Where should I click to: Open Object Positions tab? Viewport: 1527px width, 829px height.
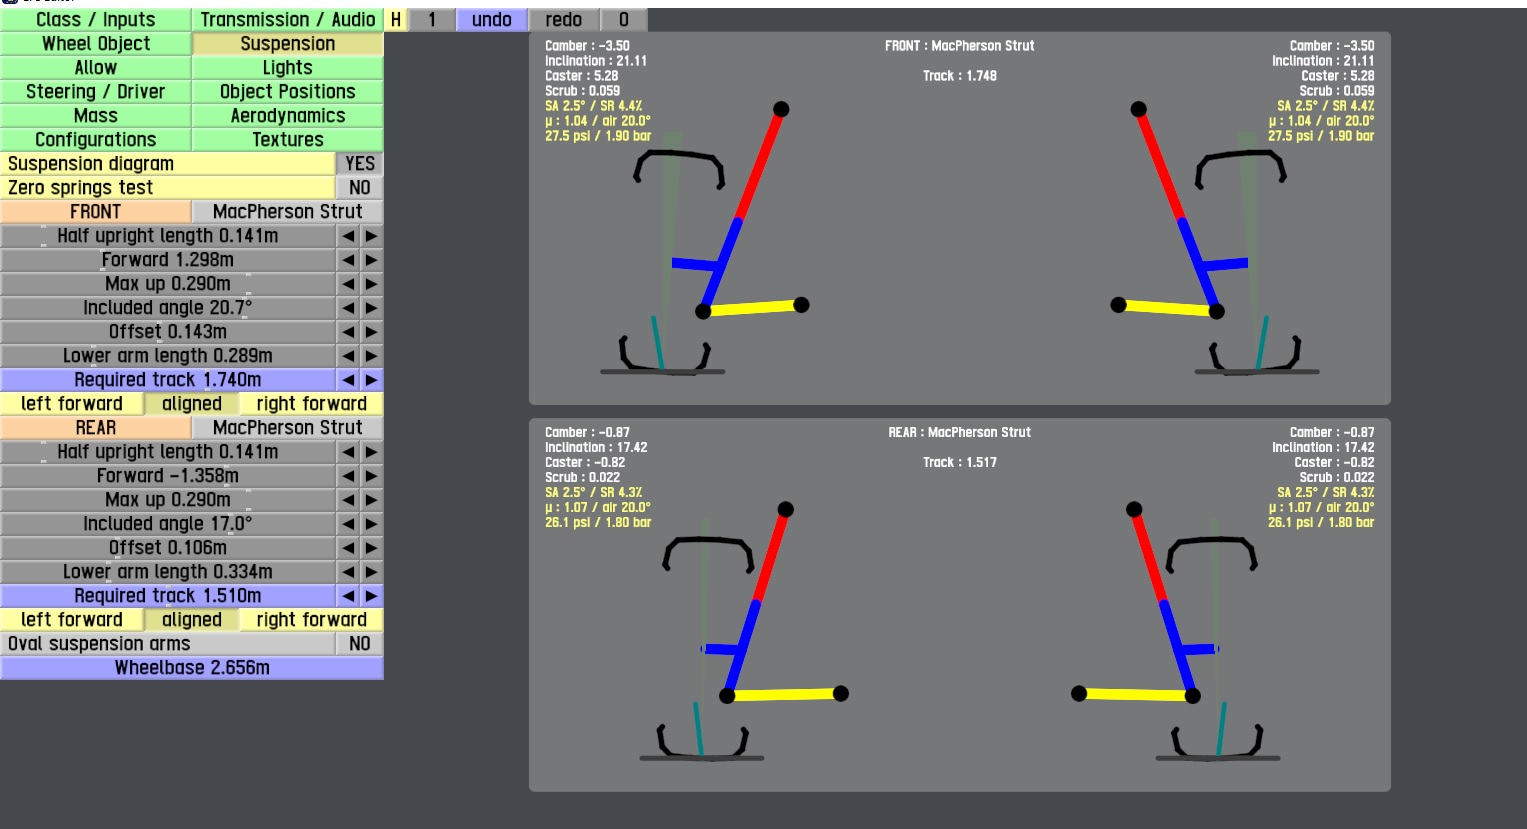pyautogui.click(x=288, y=92)
